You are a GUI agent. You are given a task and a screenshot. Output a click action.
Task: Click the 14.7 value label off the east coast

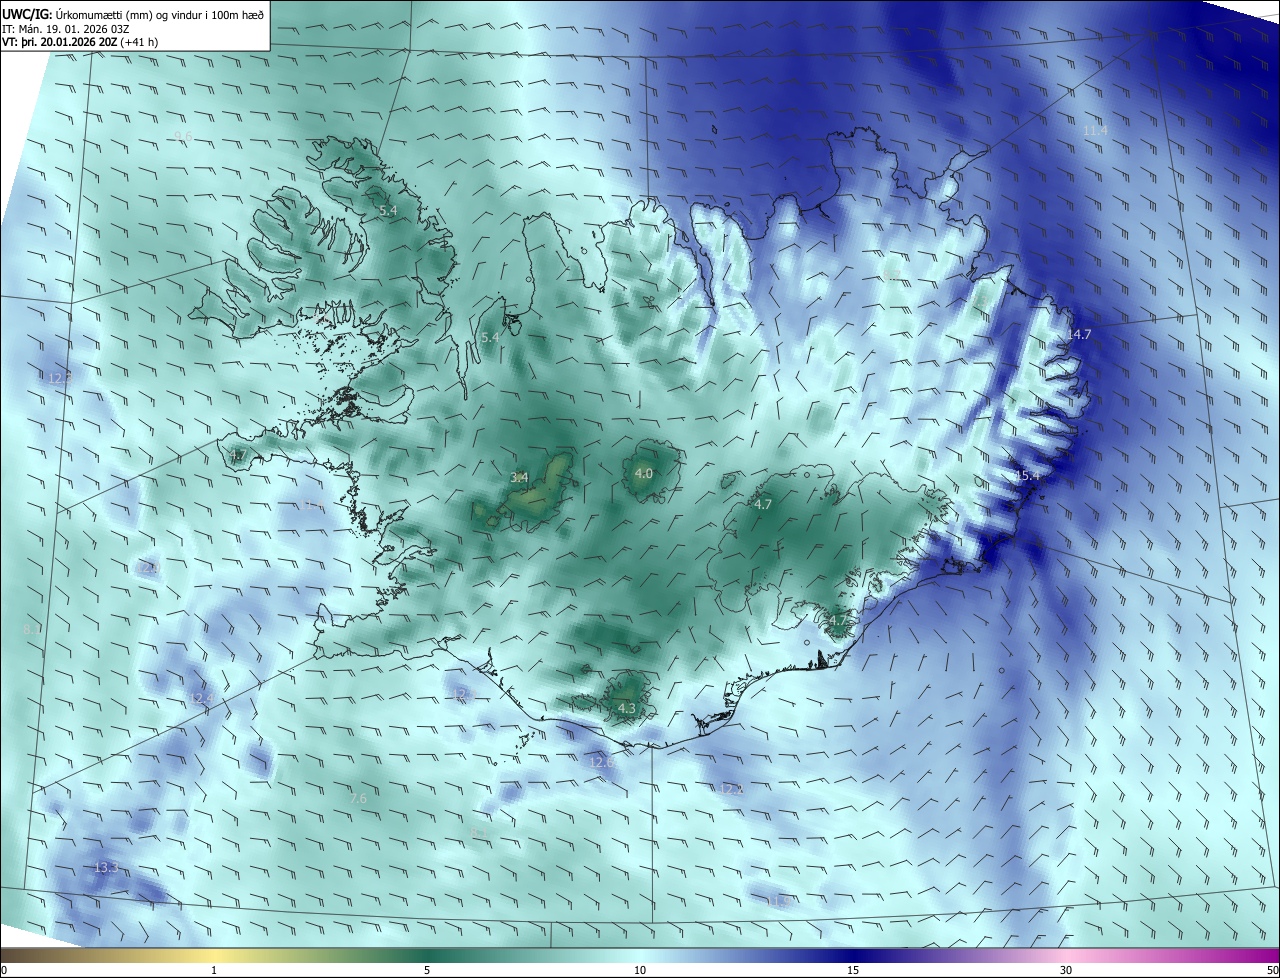click(1079, 334)
